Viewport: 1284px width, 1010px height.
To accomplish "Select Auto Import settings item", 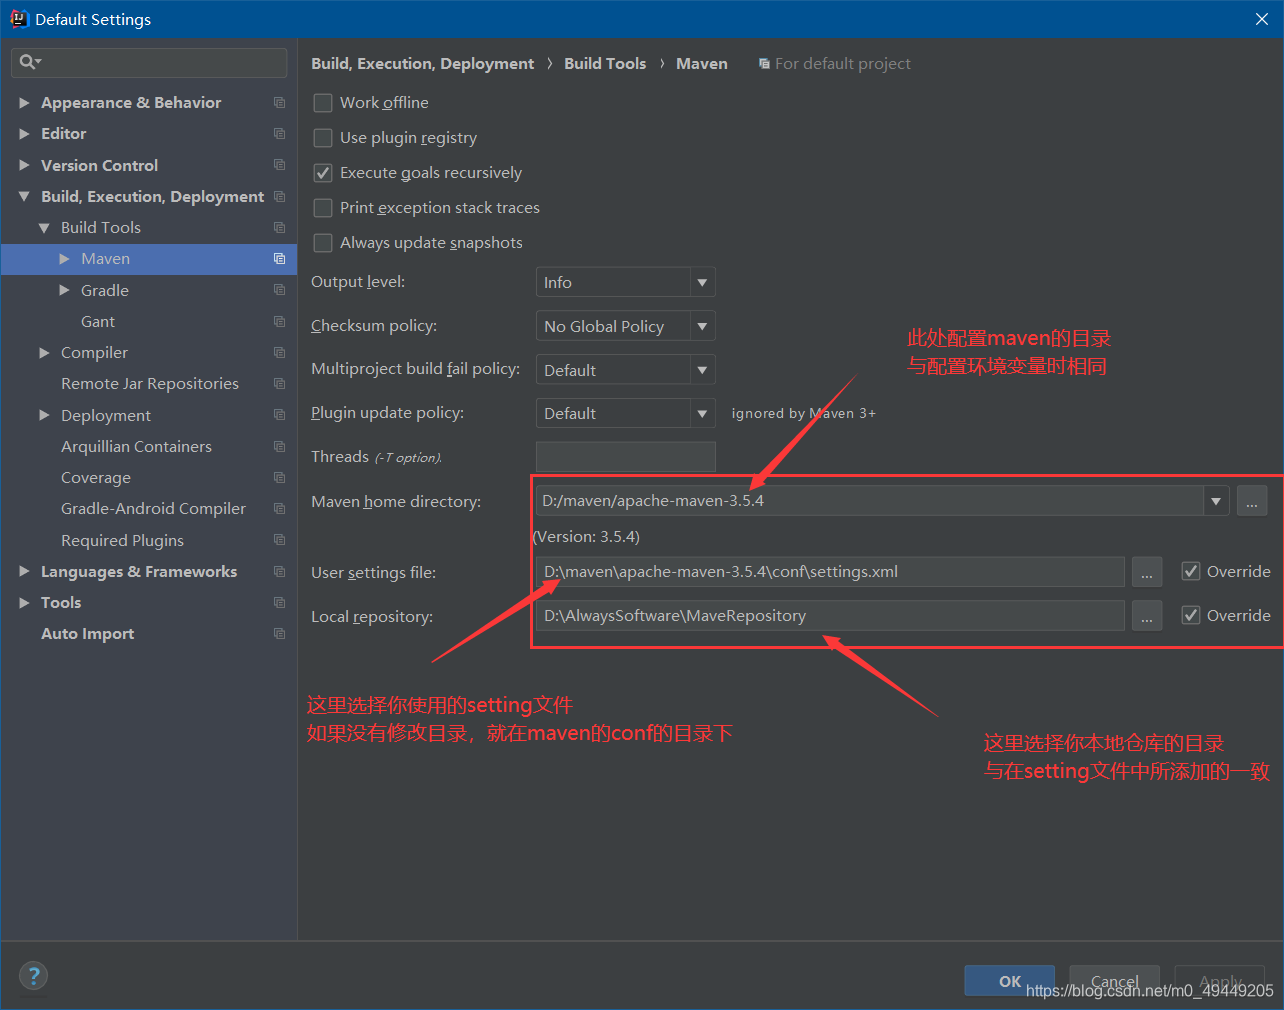I will click(x=87, y=634).
